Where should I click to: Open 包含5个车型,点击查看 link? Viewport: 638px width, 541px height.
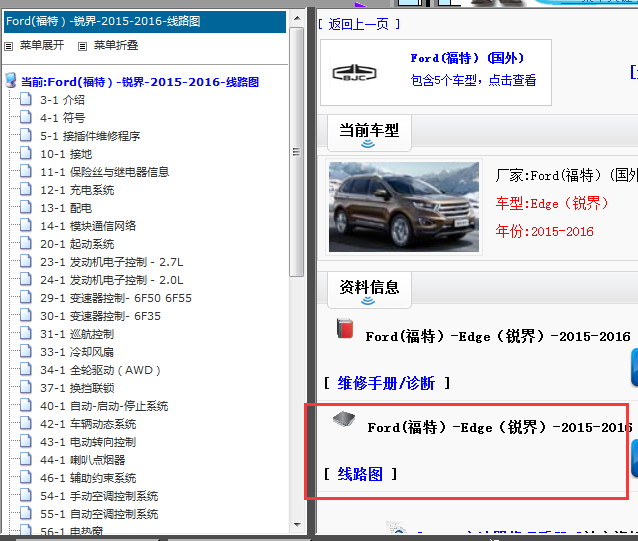[473, 80]
